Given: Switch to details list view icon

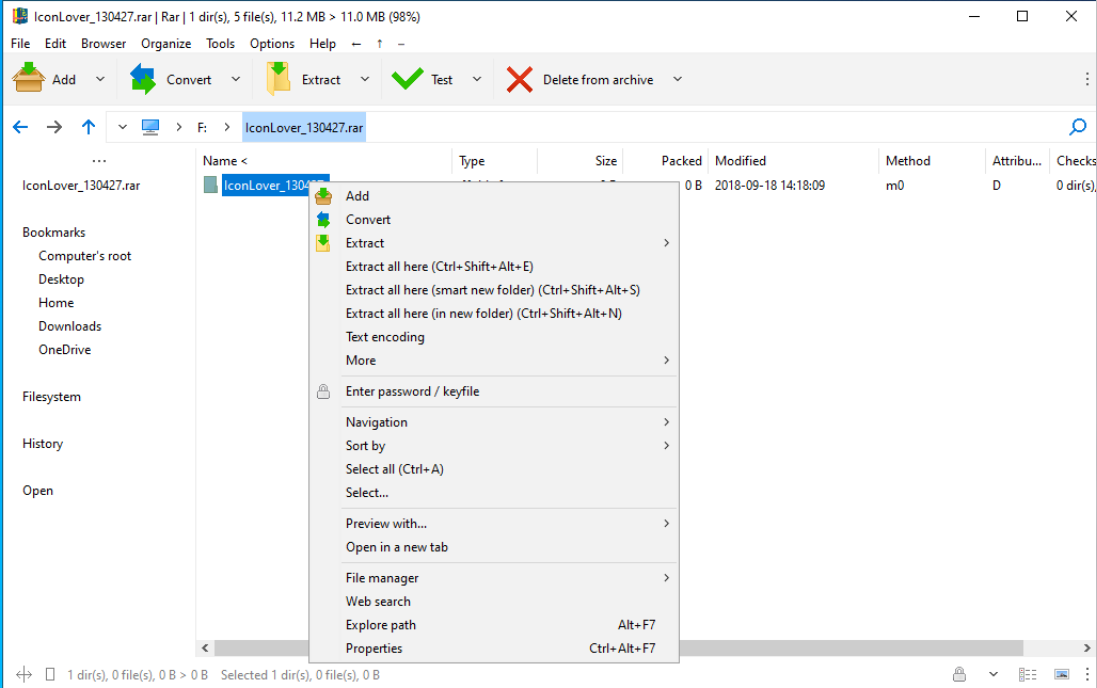Looking at the screenshot, I should coord(1027,675).
